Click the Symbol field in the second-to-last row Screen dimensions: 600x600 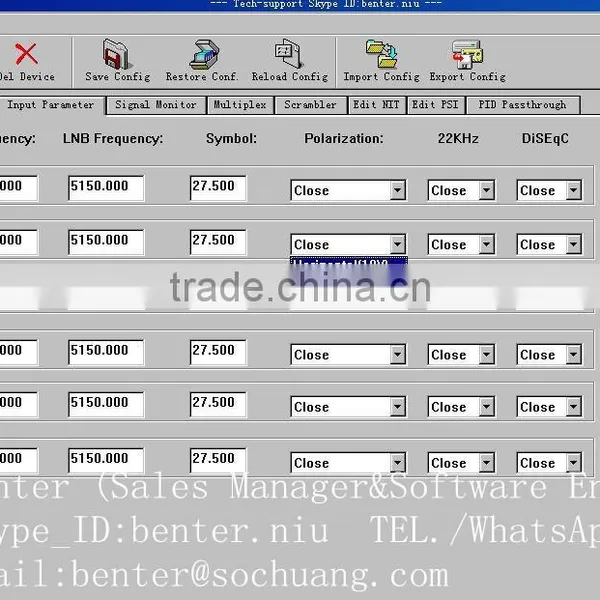(x=218, y=404)
